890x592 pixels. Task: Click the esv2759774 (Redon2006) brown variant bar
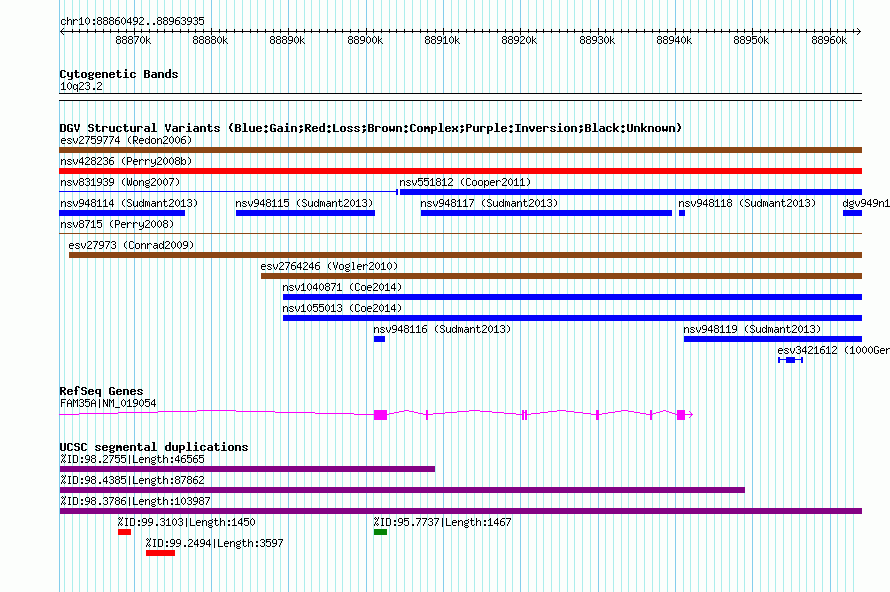pos(460,150)
